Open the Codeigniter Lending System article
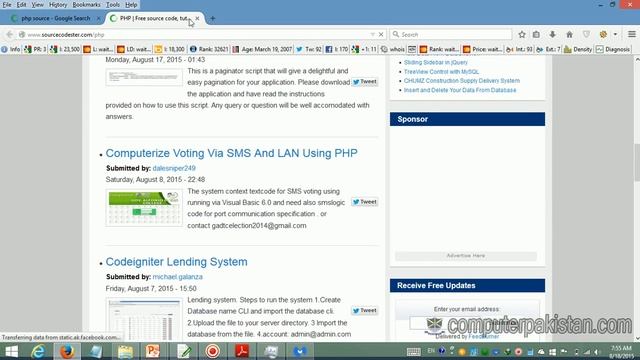 click(176, 262)
